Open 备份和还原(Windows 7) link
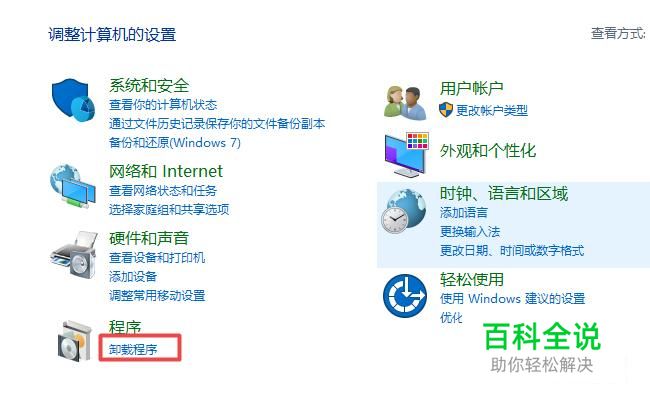The height and width of the screenshot is (408, 650). (x=175, y=143)
